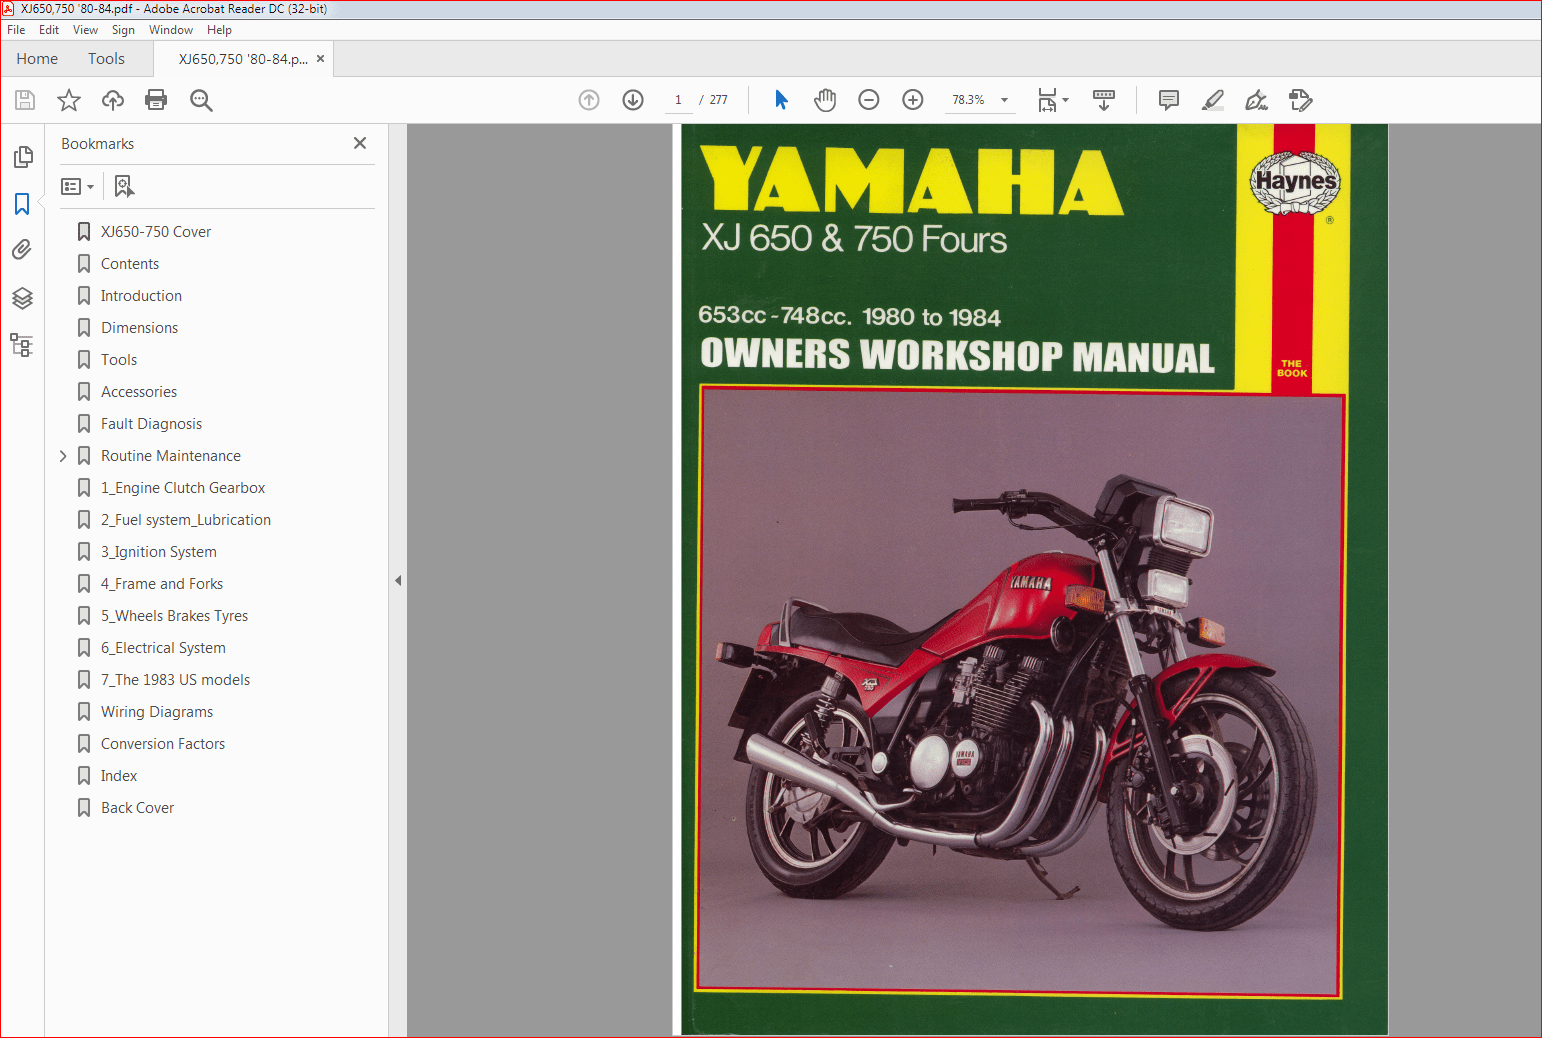Print the document with printer icon
The height and width of the screenshot is (1038, 1542).
coord(156,100)
